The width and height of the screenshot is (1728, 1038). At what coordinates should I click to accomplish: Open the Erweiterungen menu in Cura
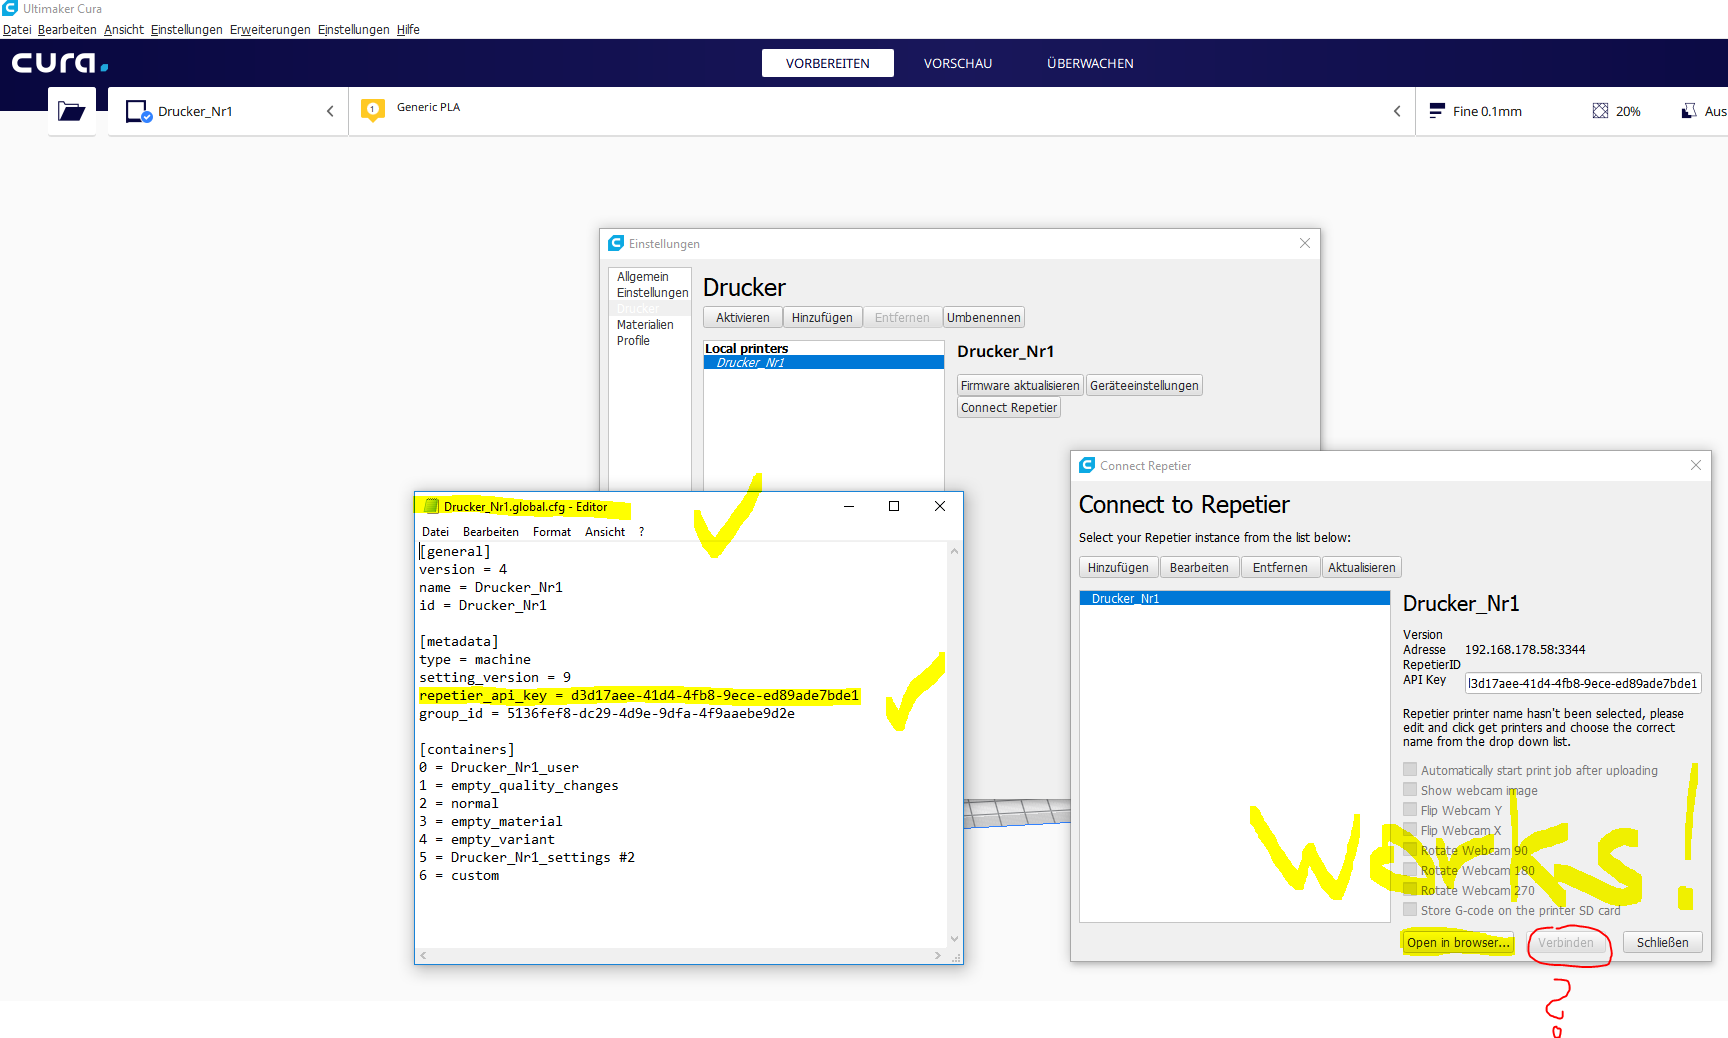270,29
